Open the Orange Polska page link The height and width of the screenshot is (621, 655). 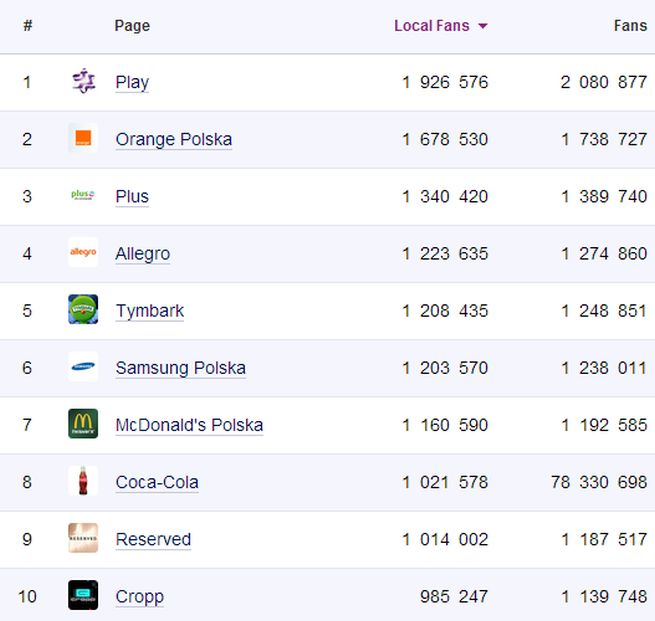(x=173, y=139)
